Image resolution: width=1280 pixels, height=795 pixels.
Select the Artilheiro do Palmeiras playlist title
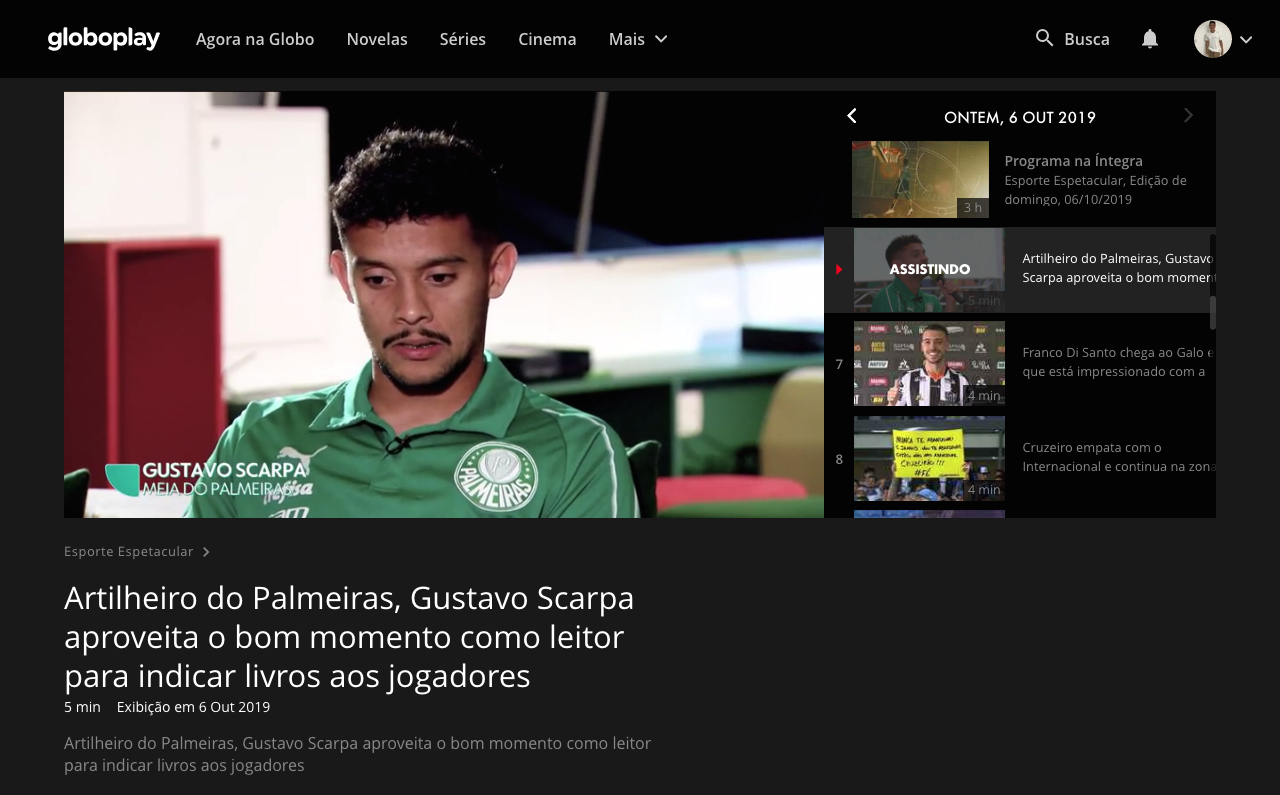(1118, 268)
